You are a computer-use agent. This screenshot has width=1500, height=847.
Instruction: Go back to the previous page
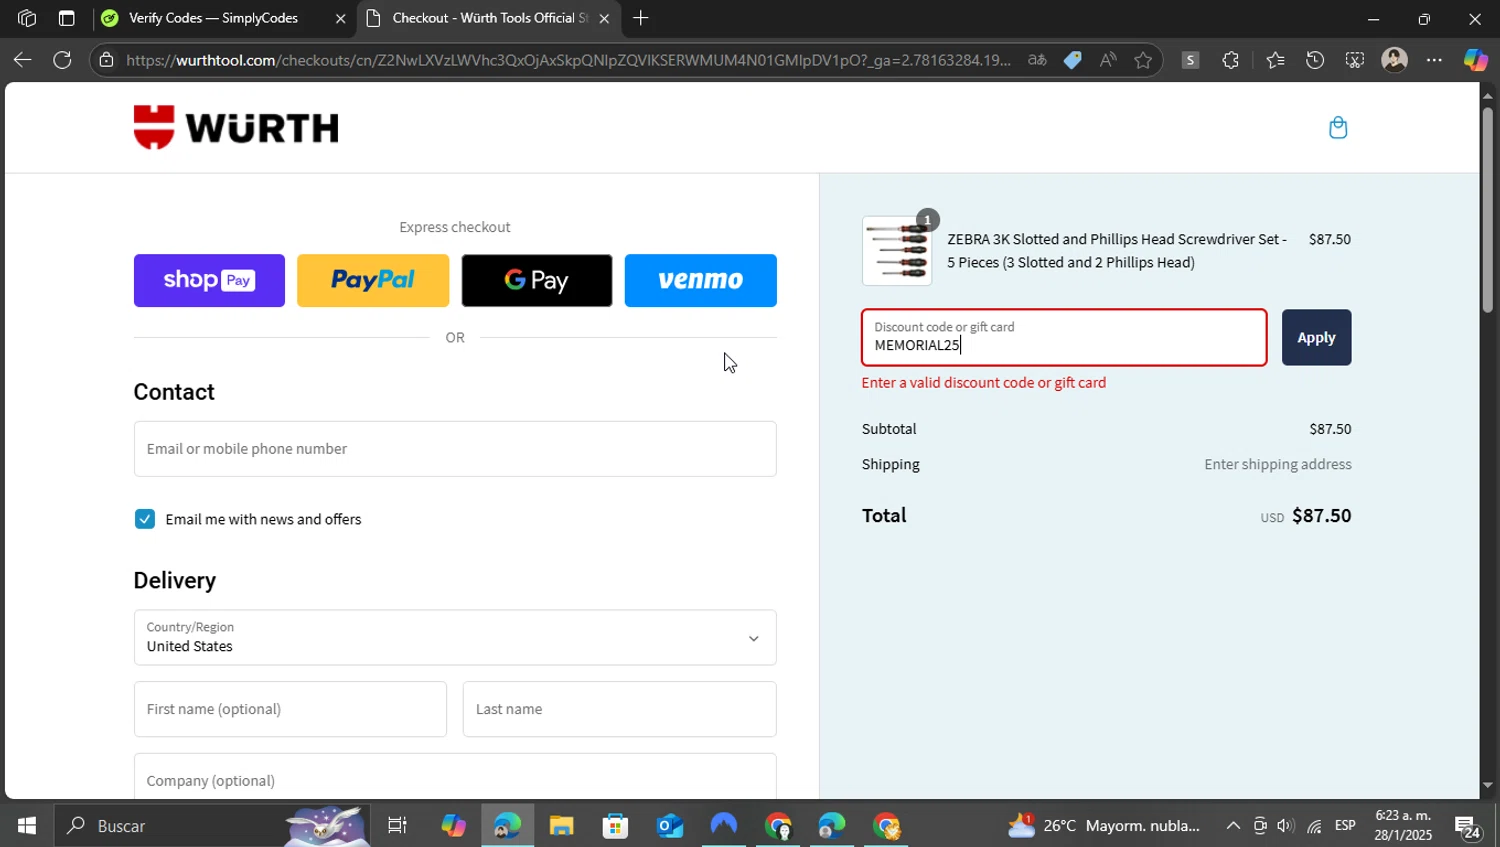22,60
